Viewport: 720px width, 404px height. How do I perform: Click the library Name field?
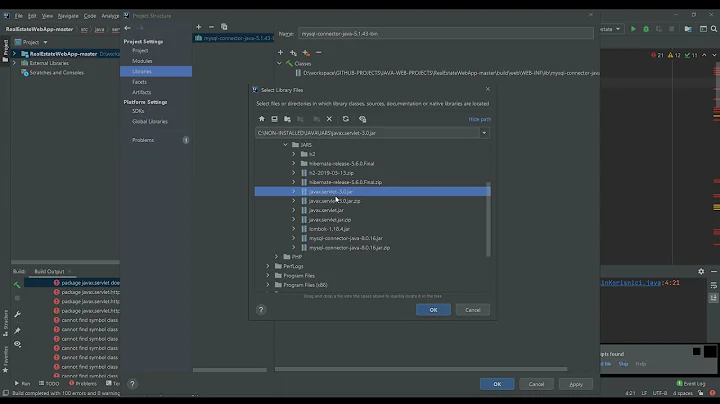pos(445,34)
